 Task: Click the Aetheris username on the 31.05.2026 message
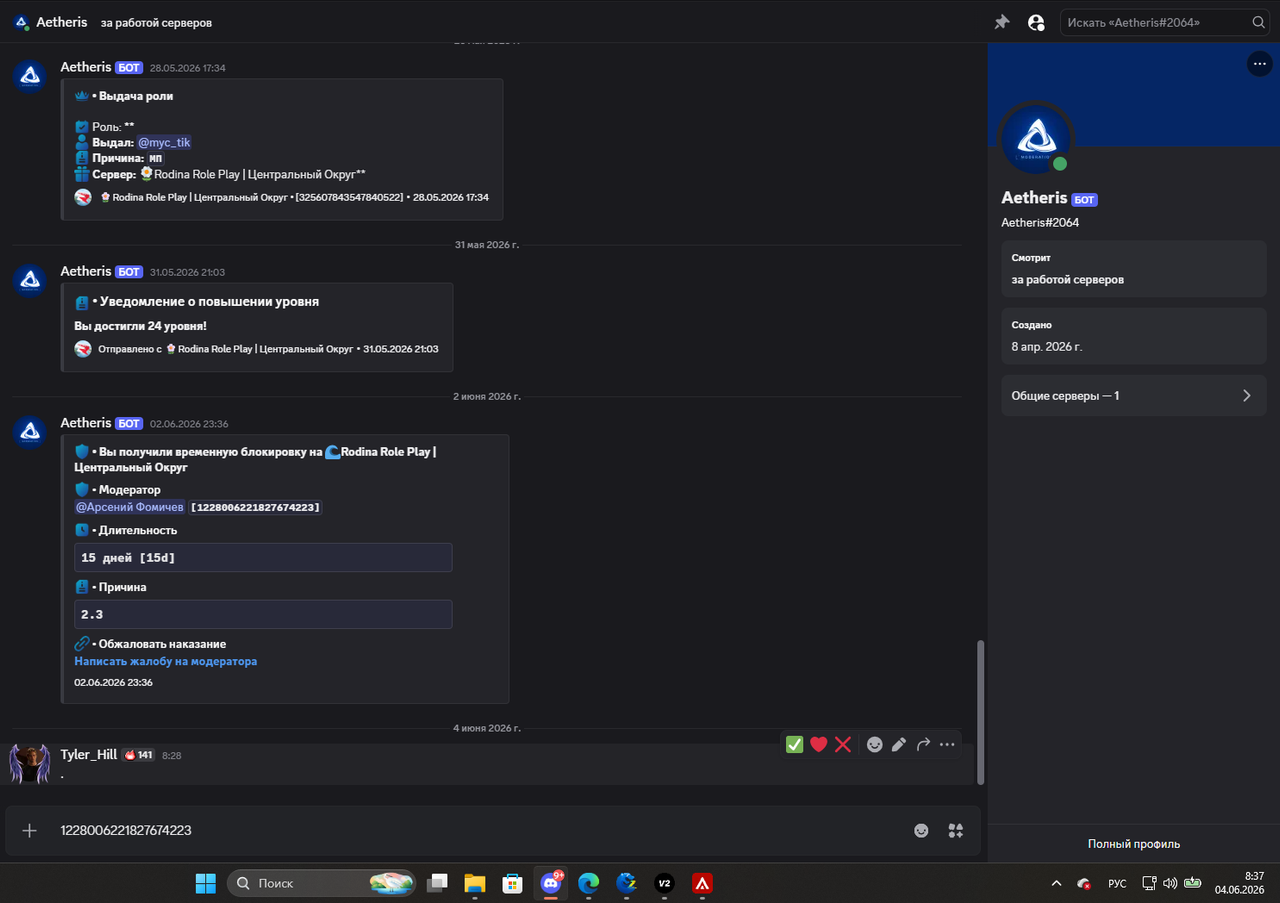click(x=86, y=271)
